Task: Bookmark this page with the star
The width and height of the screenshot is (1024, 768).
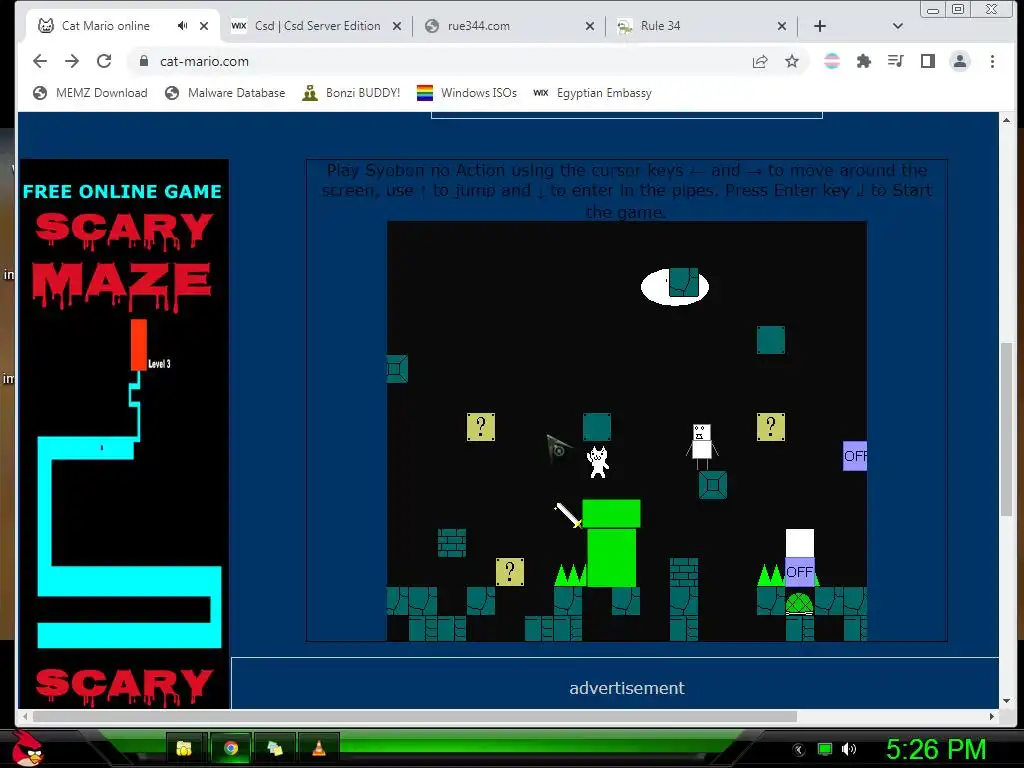Action: click(x=792, y=61)
